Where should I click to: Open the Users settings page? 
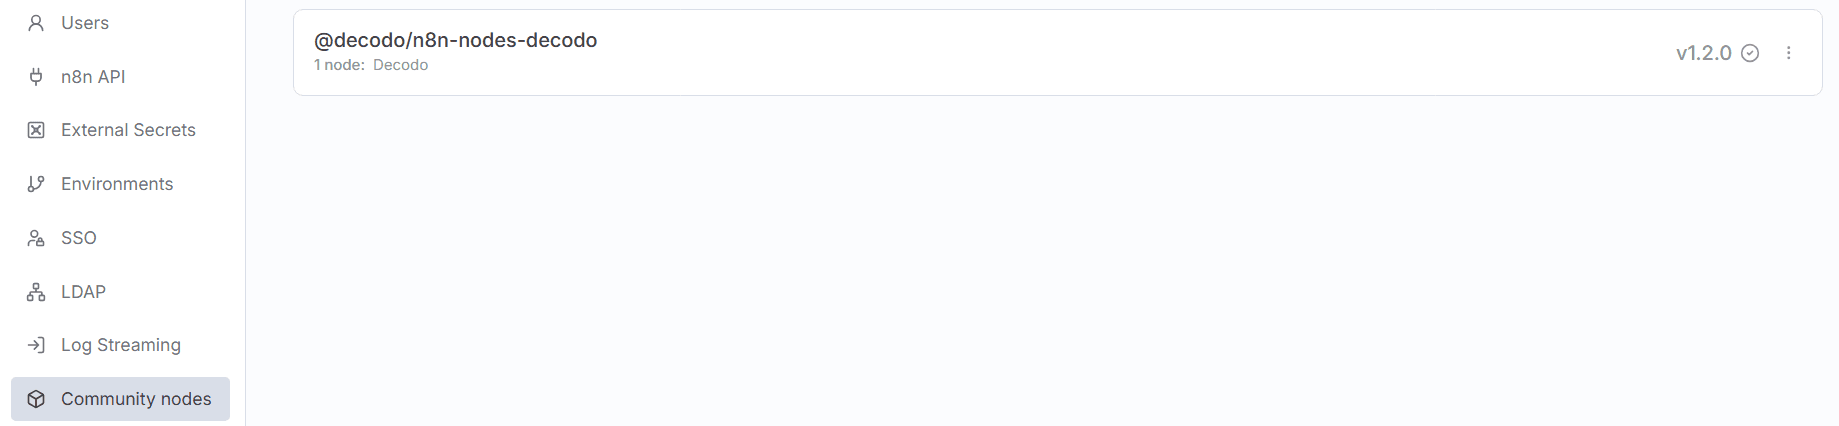point(85,23)
